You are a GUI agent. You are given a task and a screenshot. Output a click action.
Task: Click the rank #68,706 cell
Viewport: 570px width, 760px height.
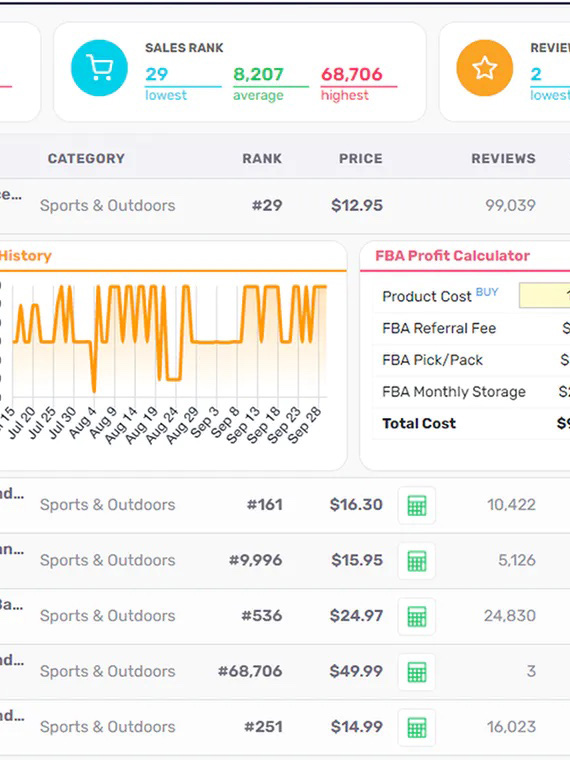(250, 671)
